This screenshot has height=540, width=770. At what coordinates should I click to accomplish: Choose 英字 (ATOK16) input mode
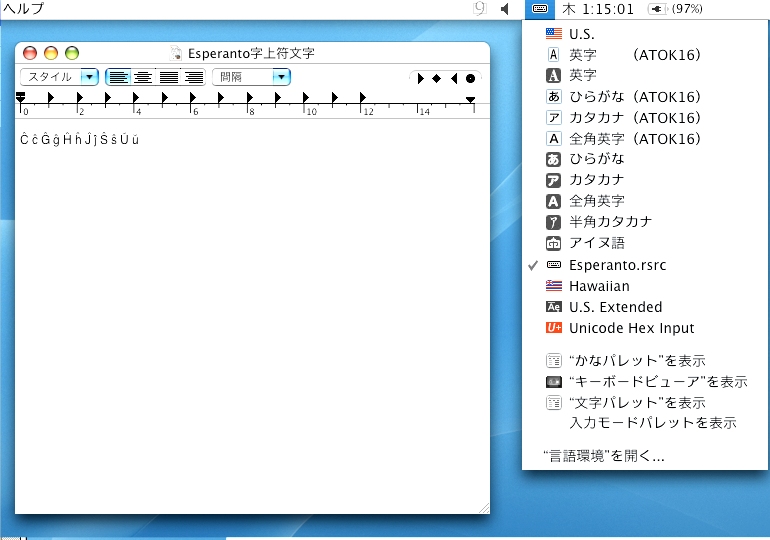645,54
